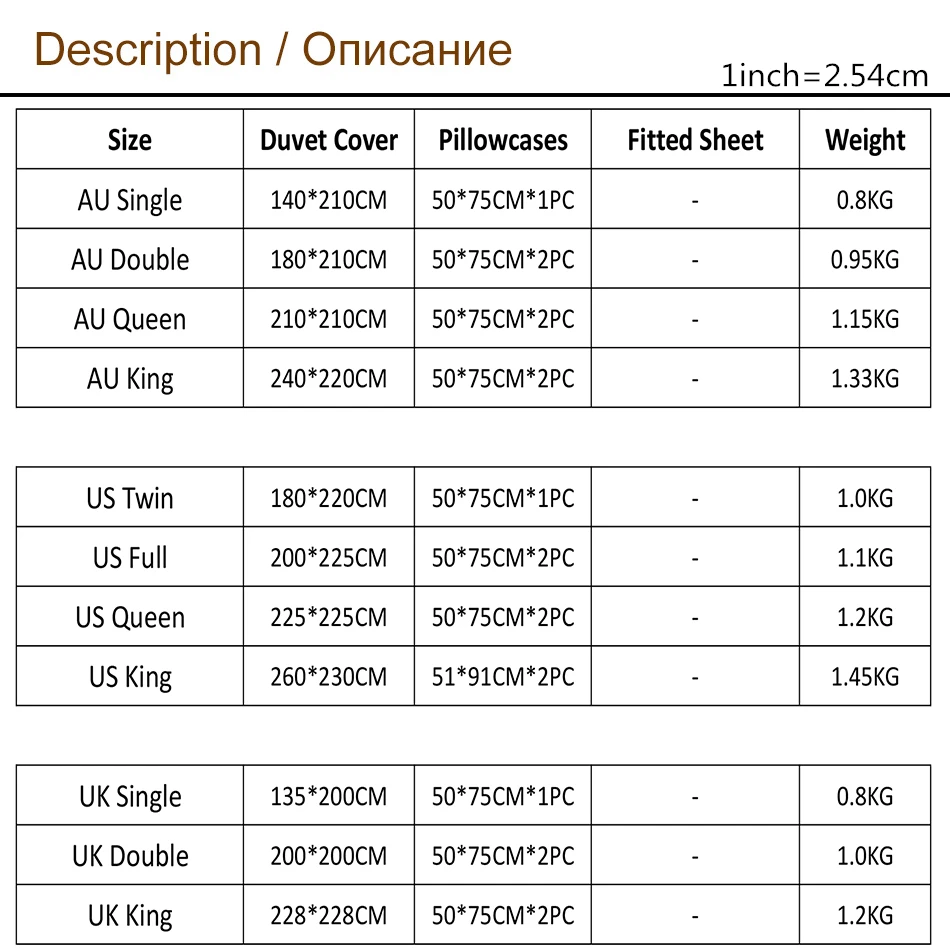Image resolution: width=950 pixels, height=950 pixels.
Task: Click the Fitted Sheet column header
Action: click(x=695, y=140)
